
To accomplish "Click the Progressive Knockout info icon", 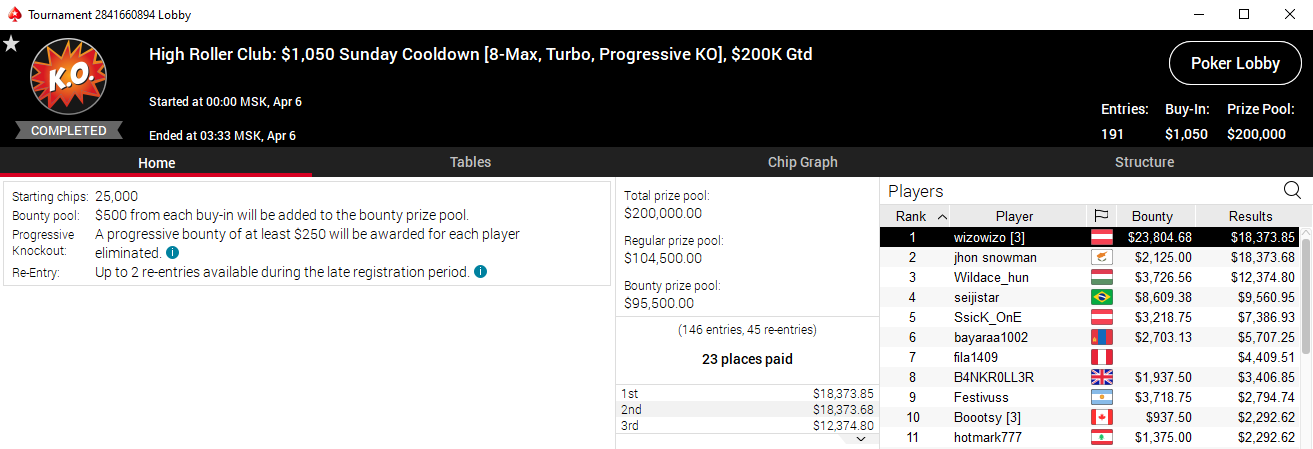I will (172, 253).
